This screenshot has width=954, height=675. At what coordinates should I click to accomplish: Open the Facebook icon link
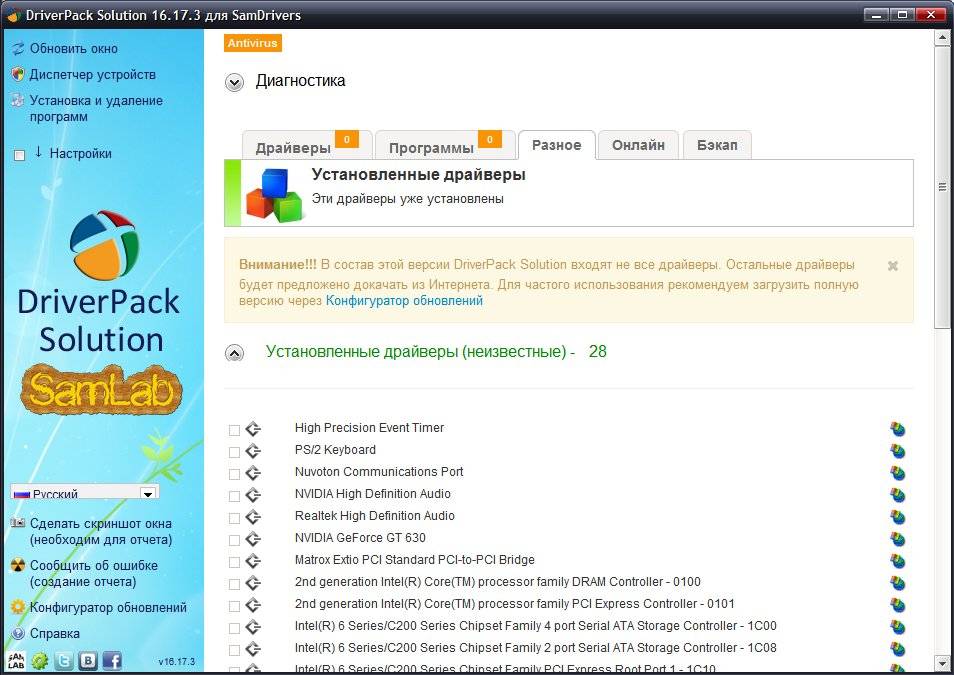112,660
